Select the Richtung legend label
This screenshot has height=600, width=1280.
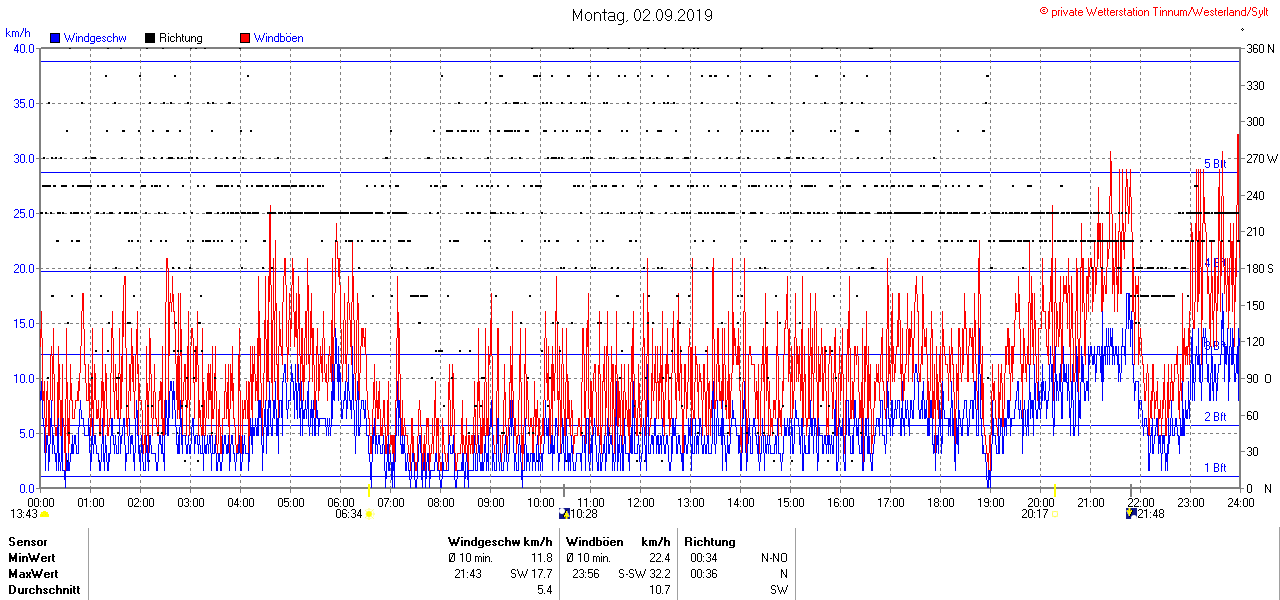tap(181, 38)
